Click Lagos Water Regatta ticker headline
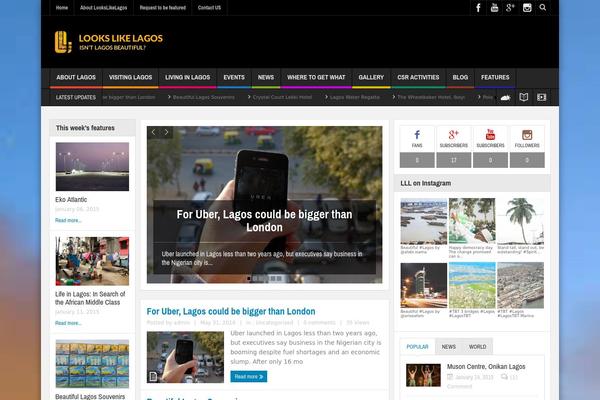600x400 pixels. point(354,98)
